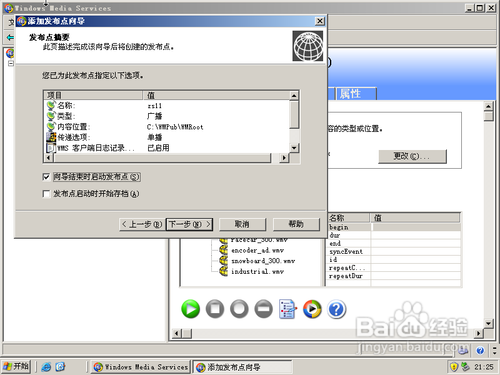This screenshot has width=500, height=375.
Task: Click the Previous step button
Action: [142, 224]
